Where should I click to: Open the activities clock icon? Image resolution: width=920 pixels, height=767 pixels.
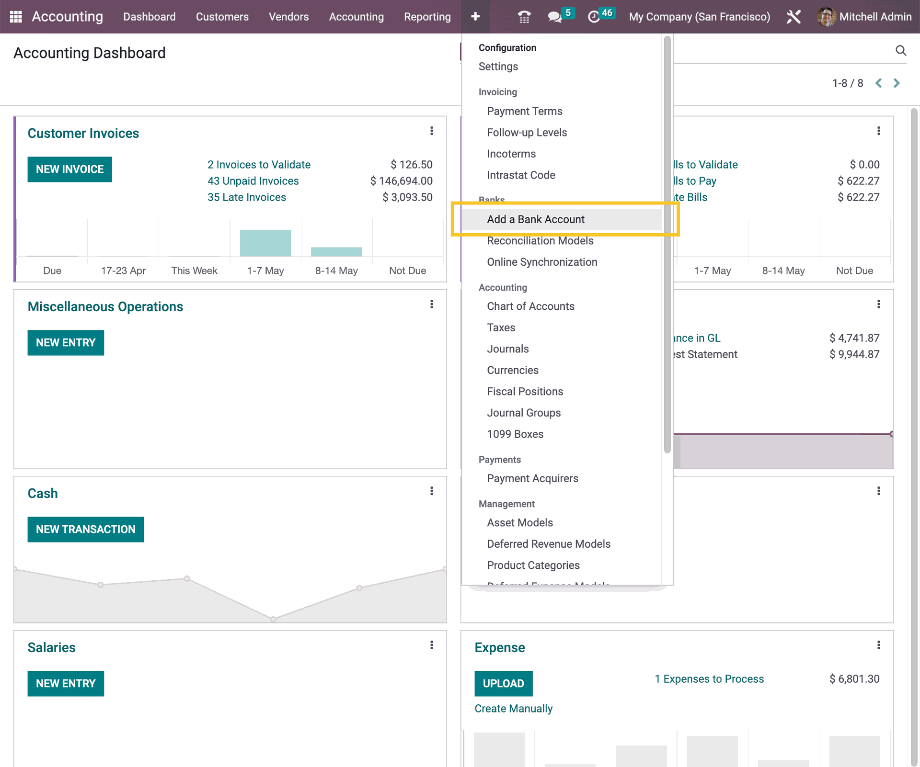[x=595, y=17]
